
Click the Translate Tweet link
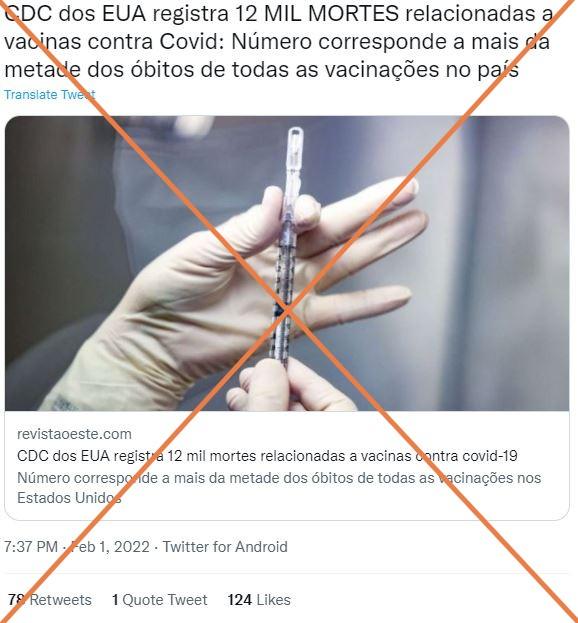(x=50, y=95)
